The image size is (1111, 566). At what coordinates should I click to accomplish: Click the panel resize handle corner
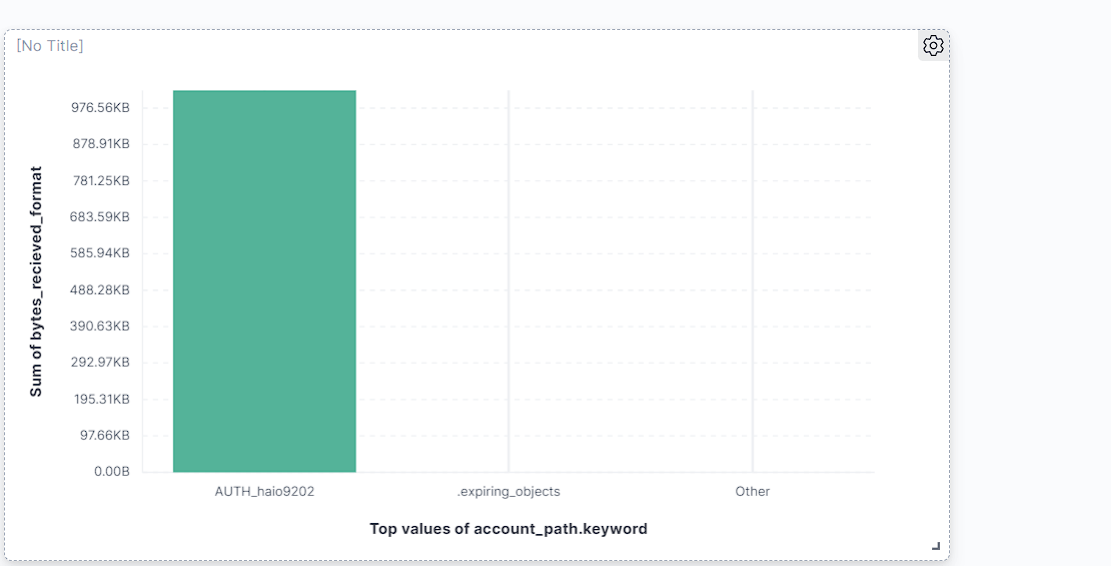[x=936, y=546]
